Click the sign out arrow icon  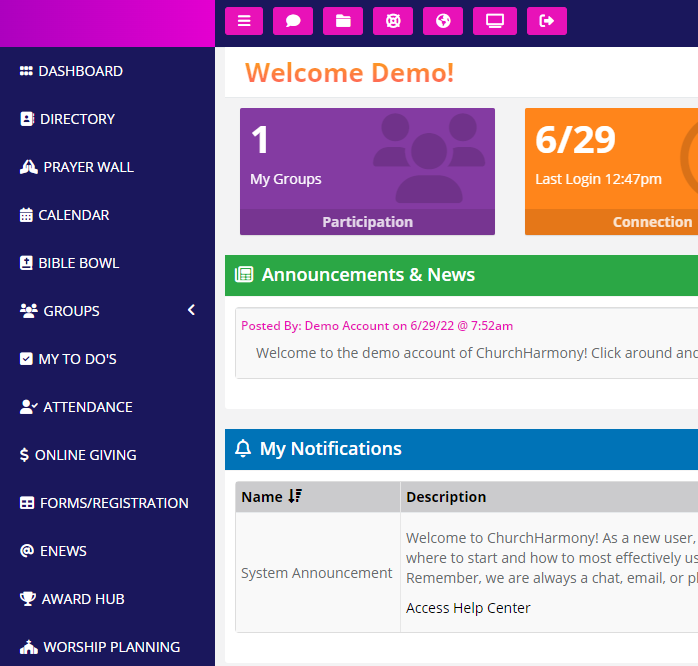(x=546, y=21)
